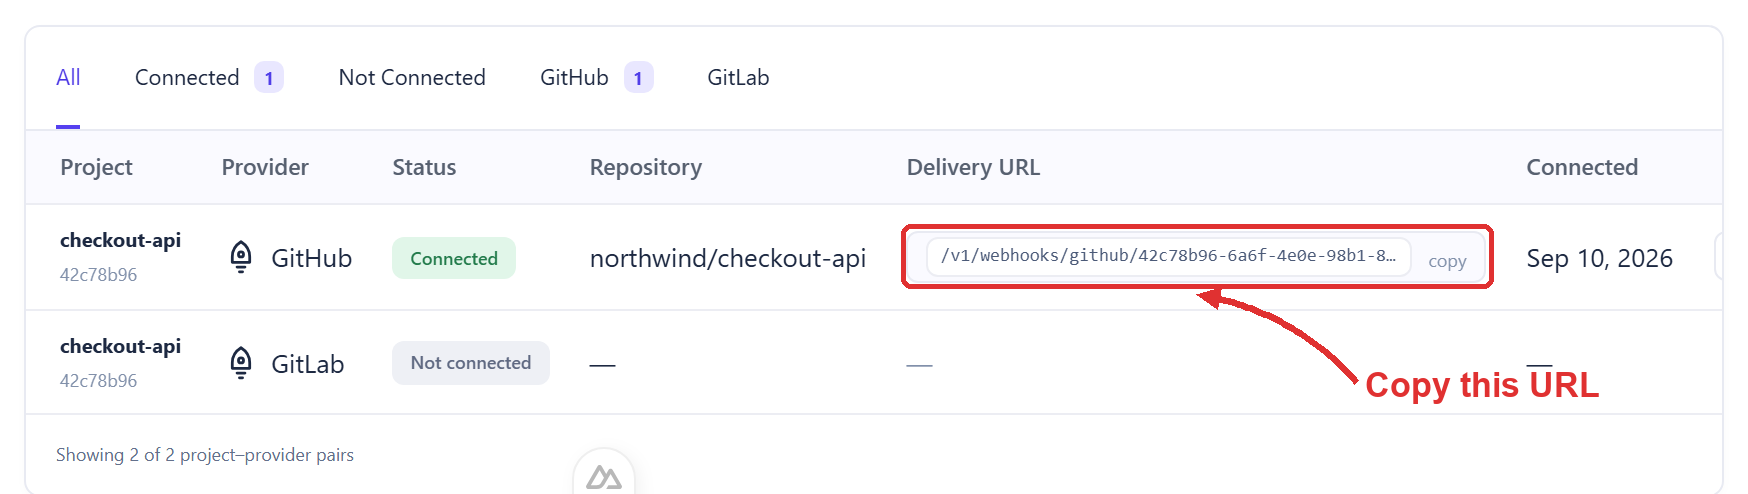Click checkout-api project name in GitHub row

tap(120, 240)
